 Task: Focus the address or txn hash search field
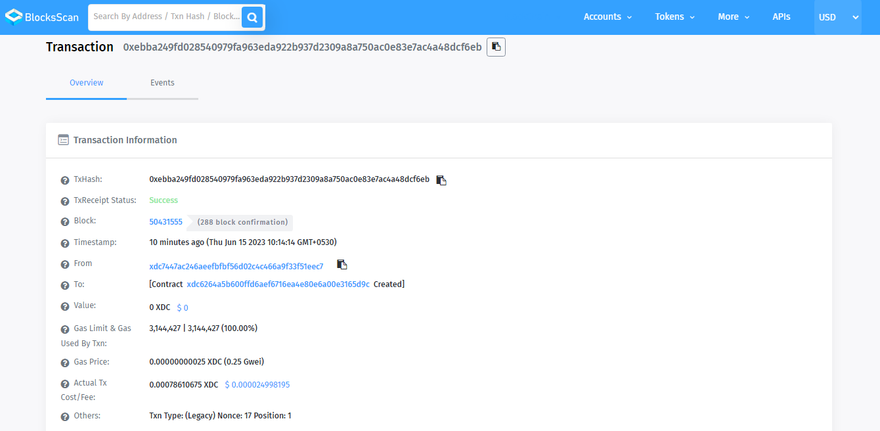[165, 17]
